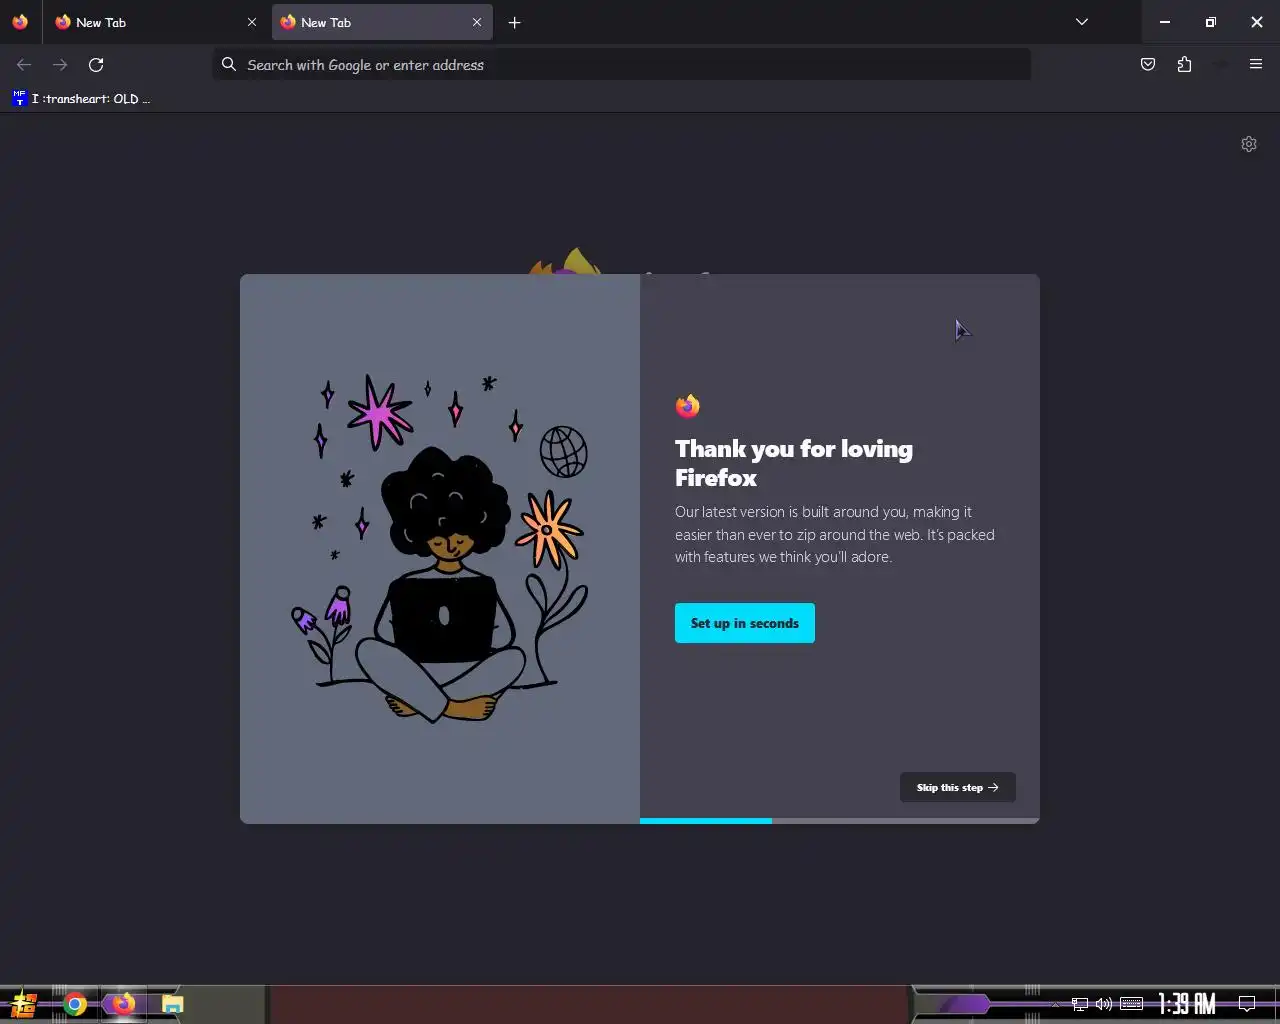Go forward with the forward arrow

click(60, 65)
